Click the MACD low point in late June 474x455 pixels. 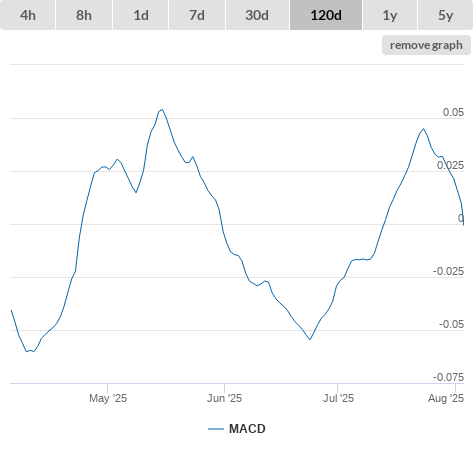click(310, 339)
